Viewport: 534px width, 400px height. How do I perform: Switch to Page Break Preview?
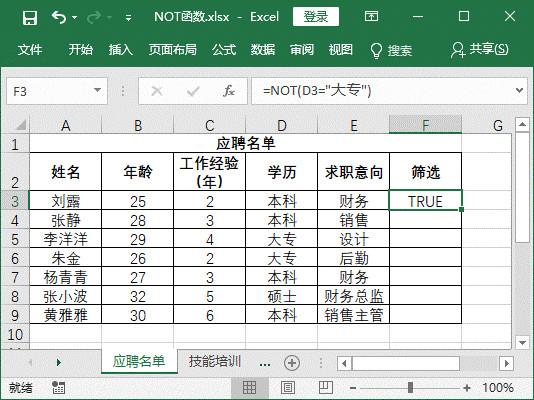(x=326, y=387)
